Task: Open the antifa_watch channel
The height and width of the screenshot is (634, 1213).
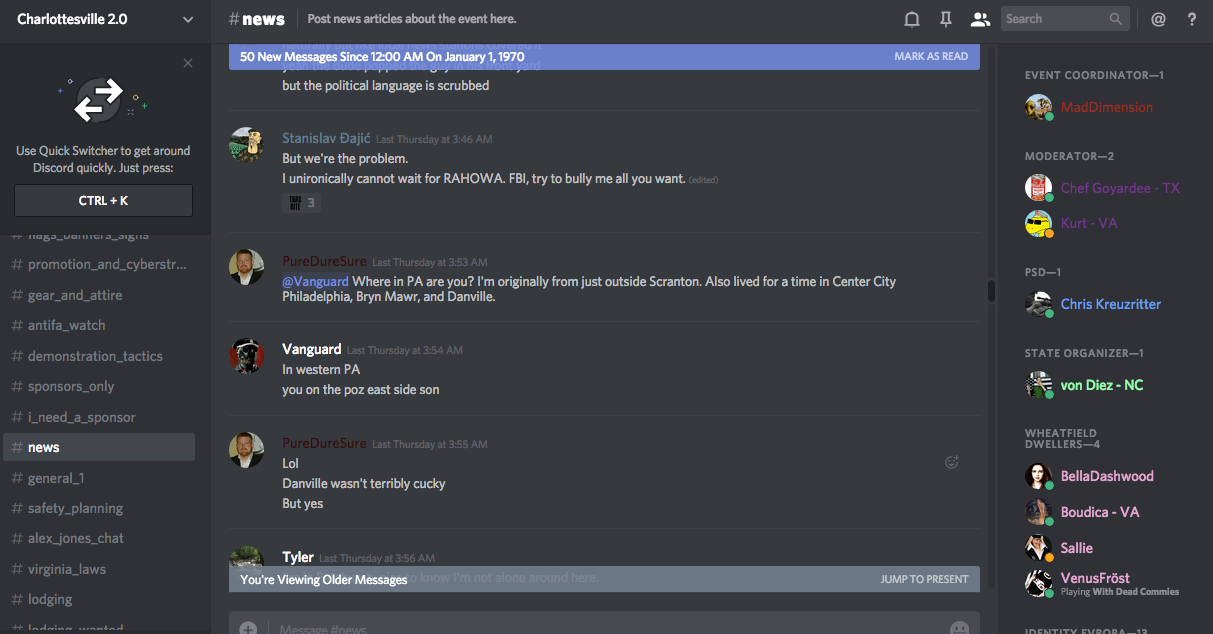Action: 66,325
